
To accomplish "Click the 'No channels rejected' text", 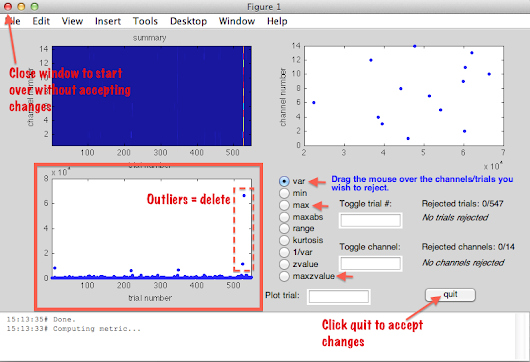I will (x=463, y=263).
